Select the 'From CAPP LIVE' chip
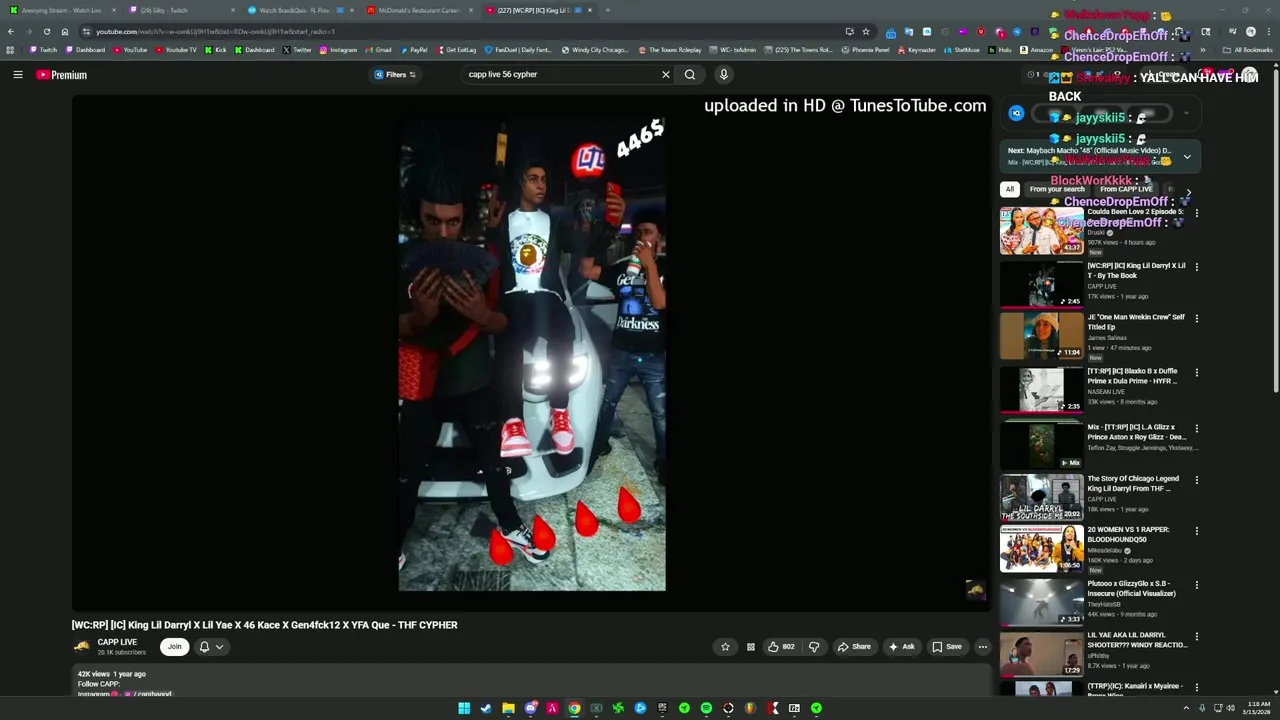This screenshot has width=1280, height=720. click(x=1126, y=189)
